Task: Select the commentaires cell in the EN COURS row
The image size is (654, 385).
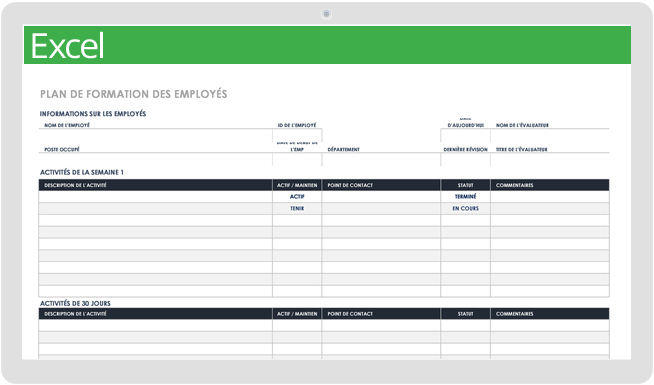Action: [550, 209]
